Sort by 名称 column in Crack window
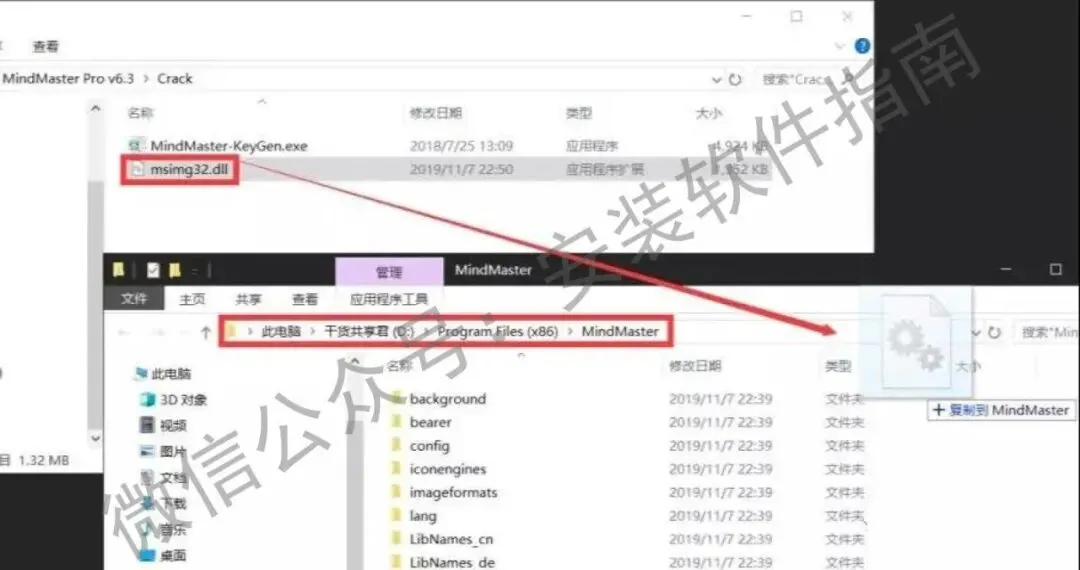The width and height of the screenshot is (1080, 570). click(x=141, y=113)
